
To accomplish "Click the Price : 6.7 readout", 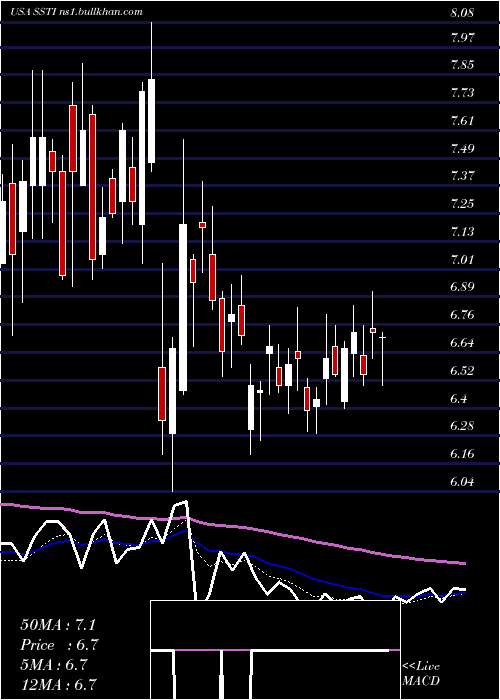I will tap(59, 645).
